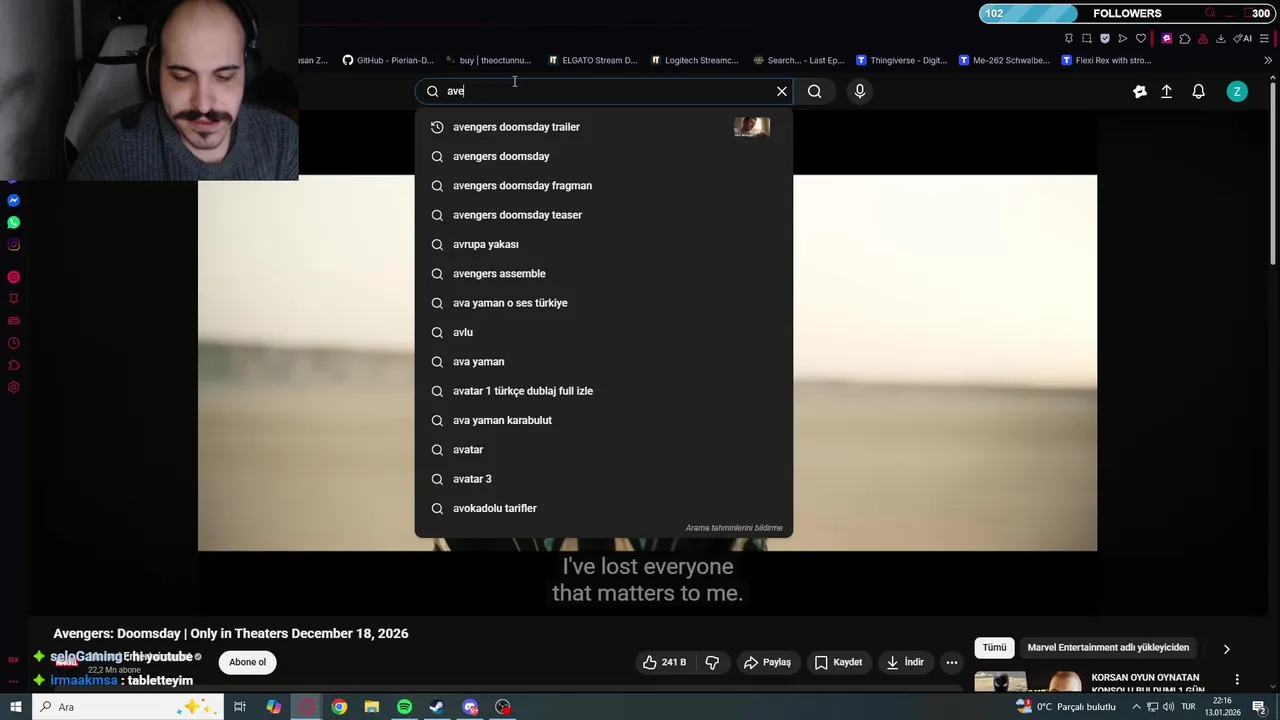Open Spotify from taskbar

(x=404, y=707)
